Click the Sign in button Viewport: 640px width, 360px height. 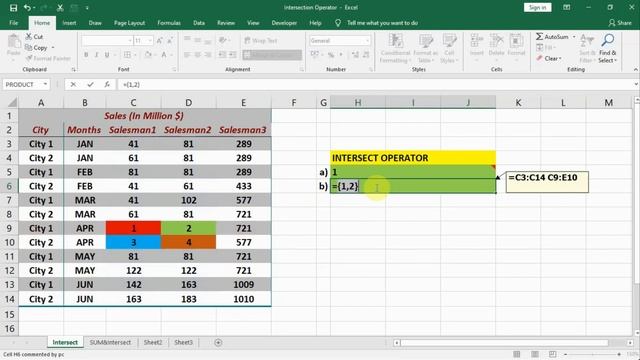tap(538, 8)
